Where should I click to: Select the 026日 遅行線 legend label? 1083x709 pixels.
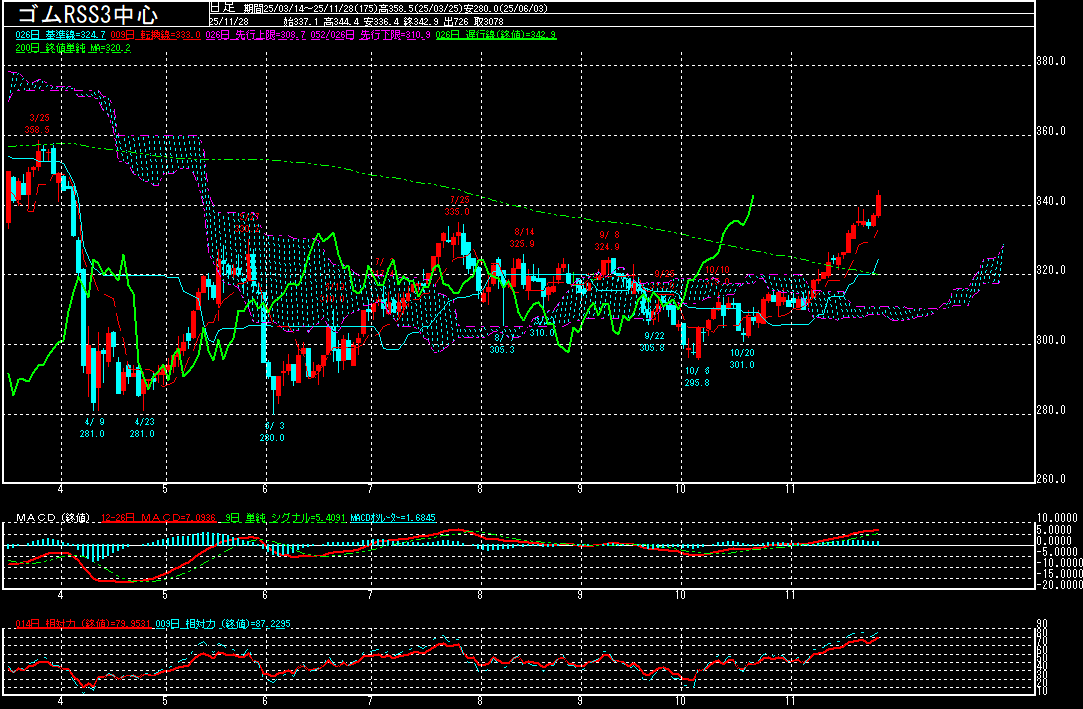[x=493, y=35]
